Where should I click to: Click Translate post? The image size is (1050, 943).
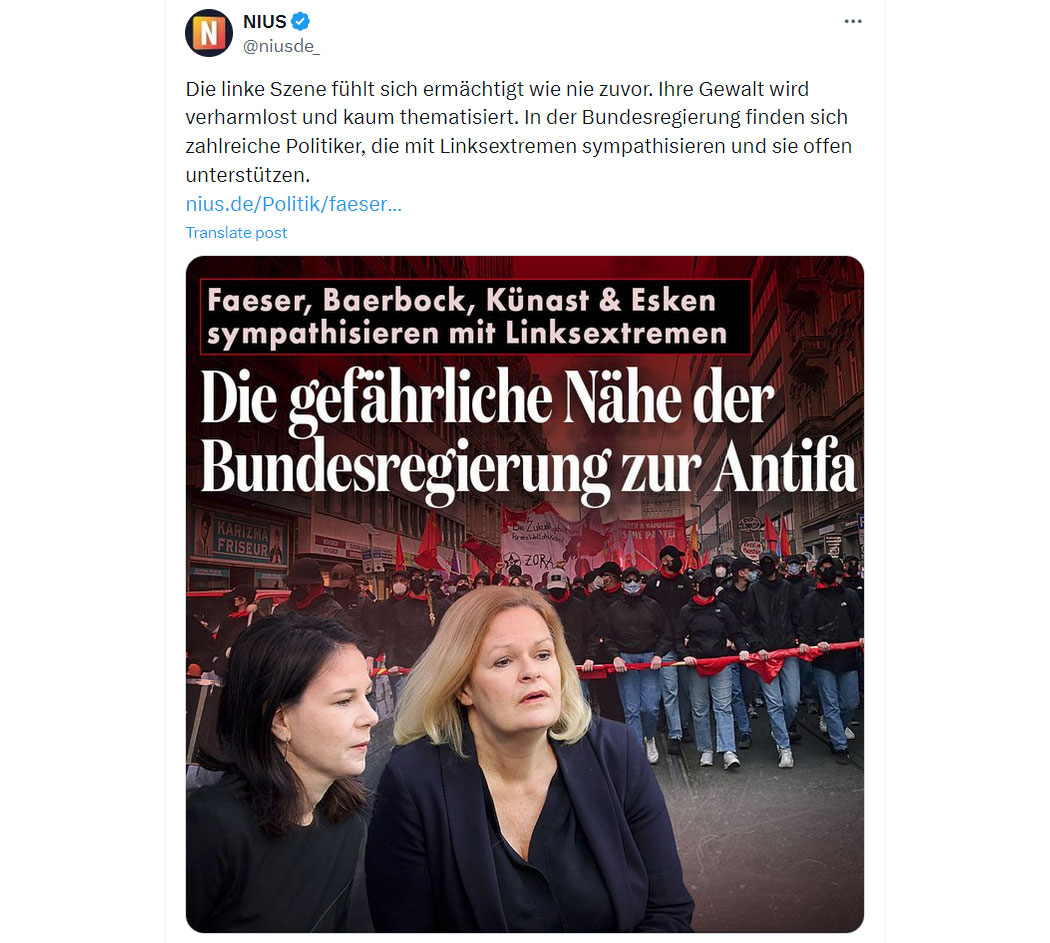tap(236, 232)
